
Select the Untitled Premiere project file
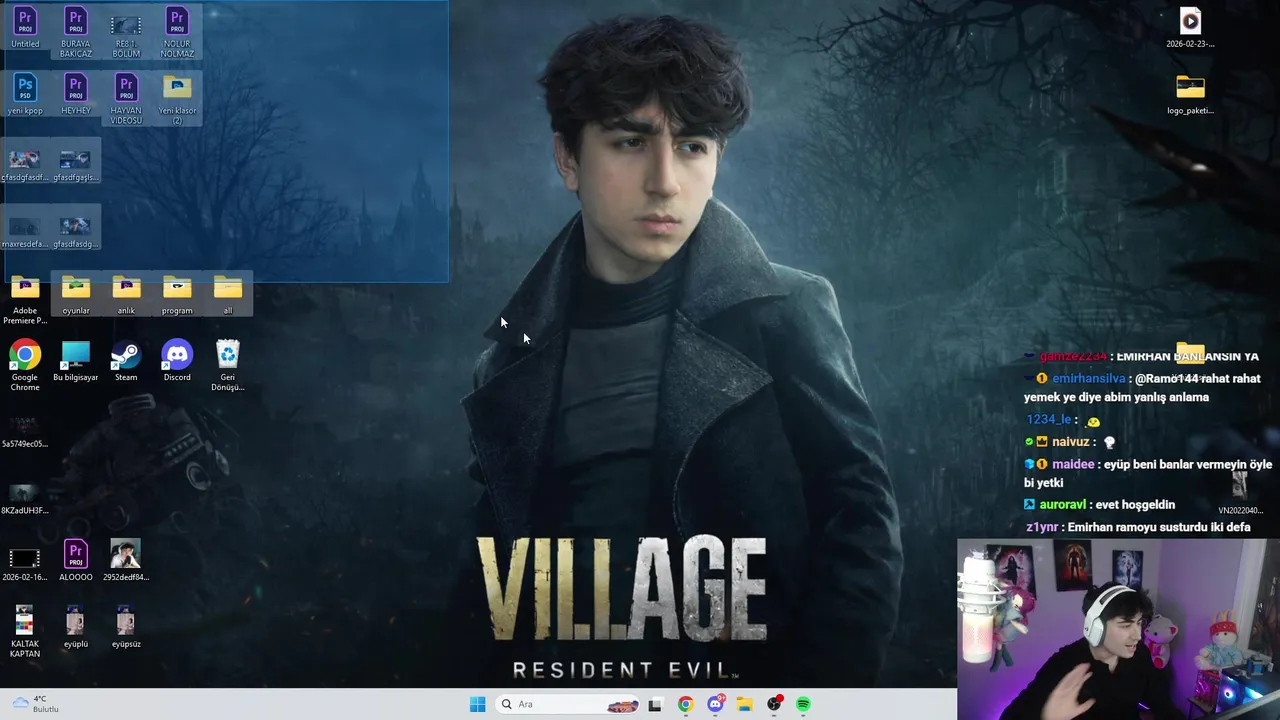25,28
